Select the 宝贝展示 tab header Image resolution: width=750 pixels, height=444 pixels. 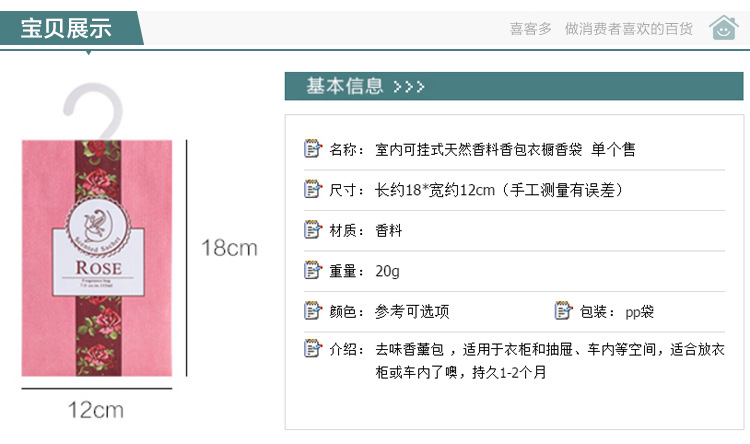coord(67,28)
